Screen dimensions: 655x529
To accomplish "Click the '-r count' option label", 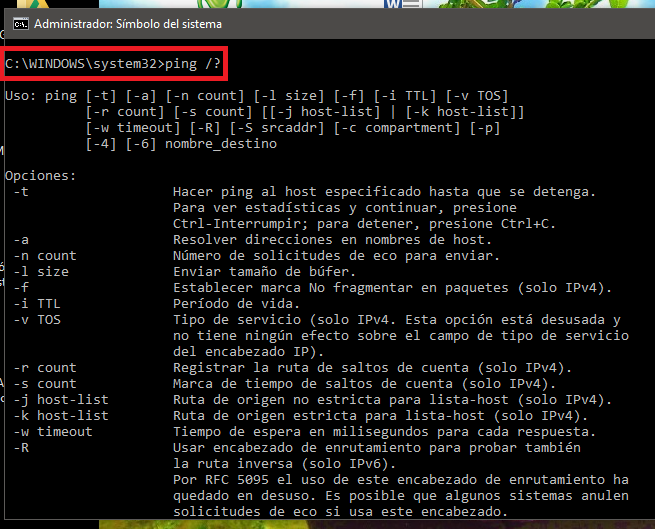I will [x=45, y=368].
